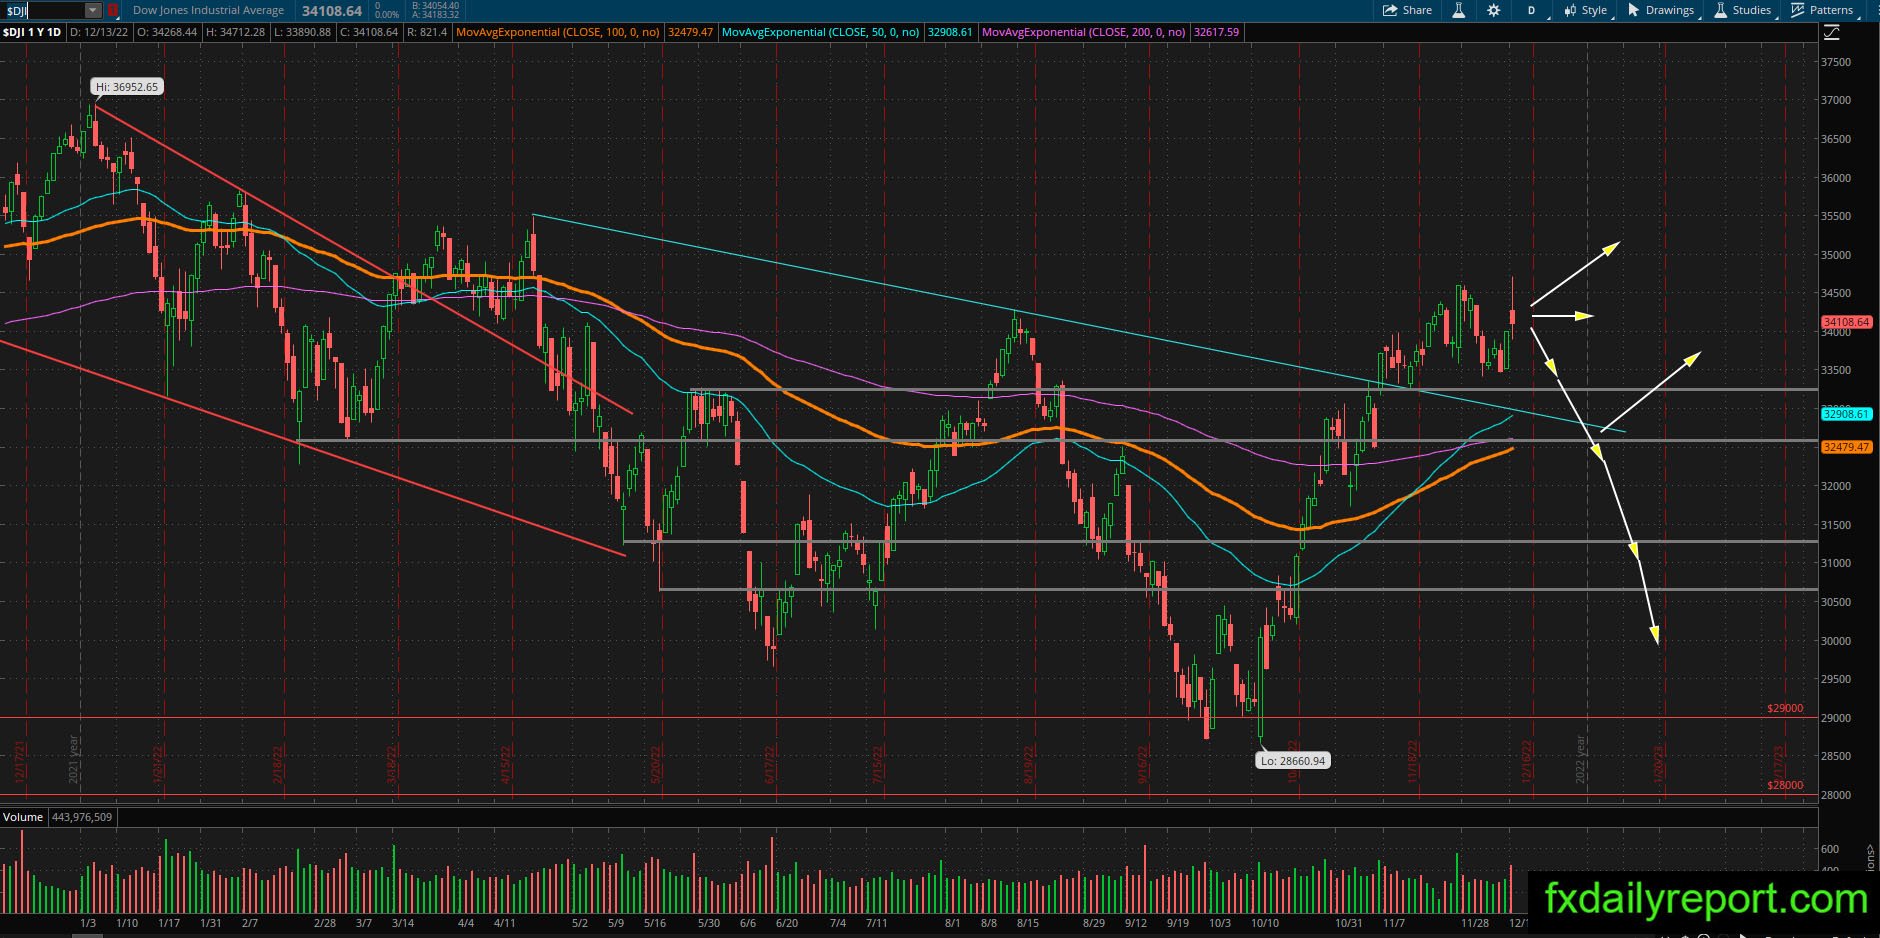Click the bid value B: 34054.40
This screenshot has width=1880, height=938.
(435, 6)
